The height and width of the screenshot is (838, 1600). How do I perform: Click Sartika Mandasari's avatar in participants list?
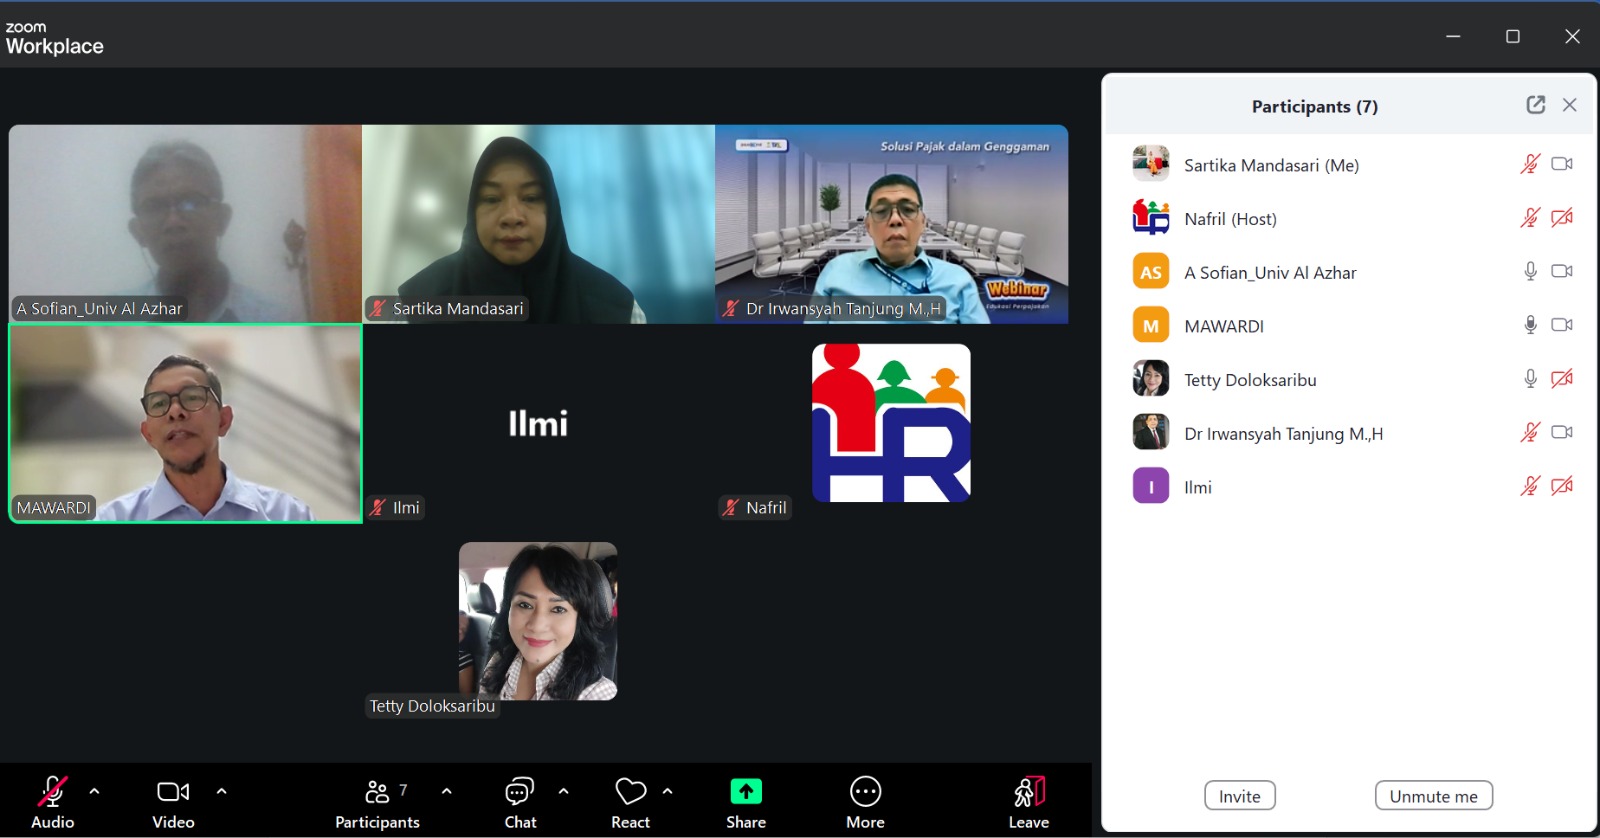1151,164
